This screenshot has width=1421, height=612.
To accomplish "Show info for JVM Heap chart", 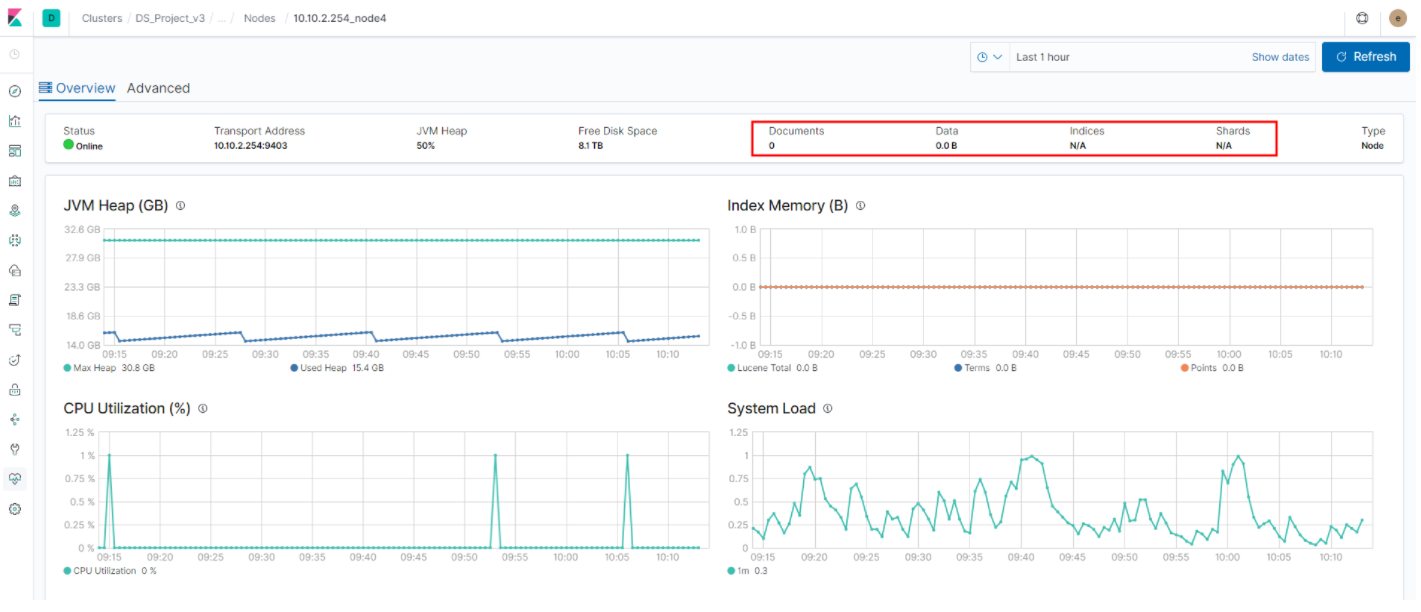I will [x=181, y=205].
